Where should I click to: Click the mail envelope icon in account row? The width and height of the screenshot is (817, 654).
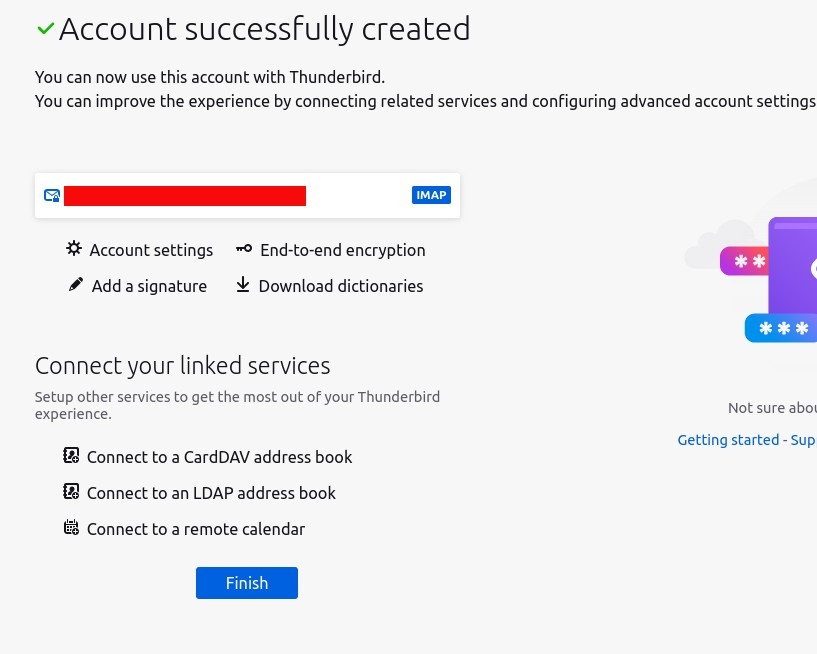(x=52, y=195)
